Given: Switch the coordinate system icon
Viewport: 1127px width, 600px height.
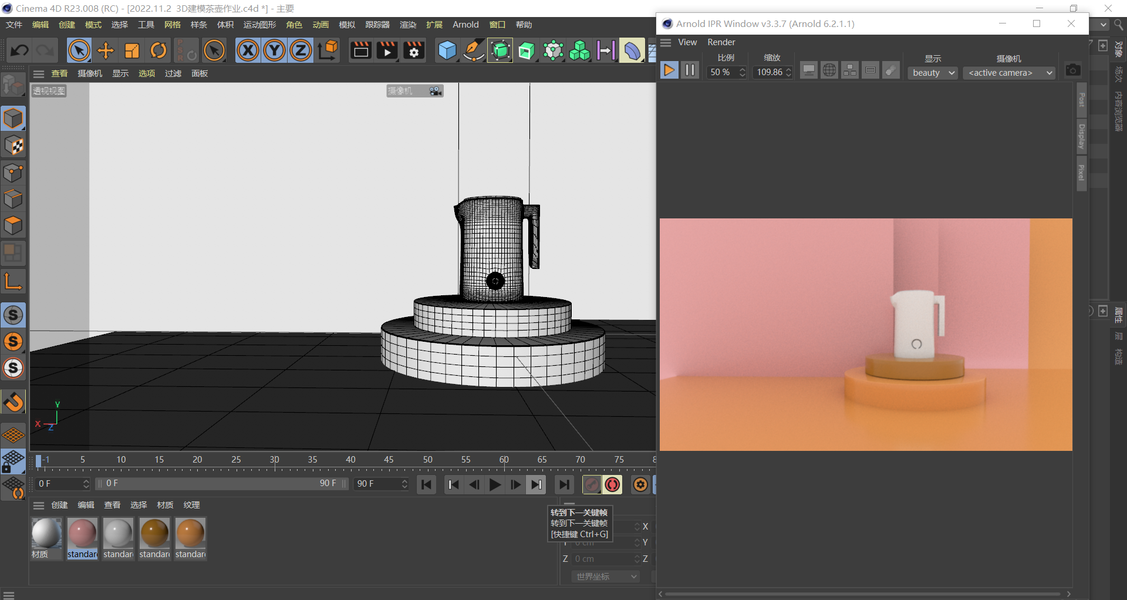Looking at the screenshot, I should 328,50.
